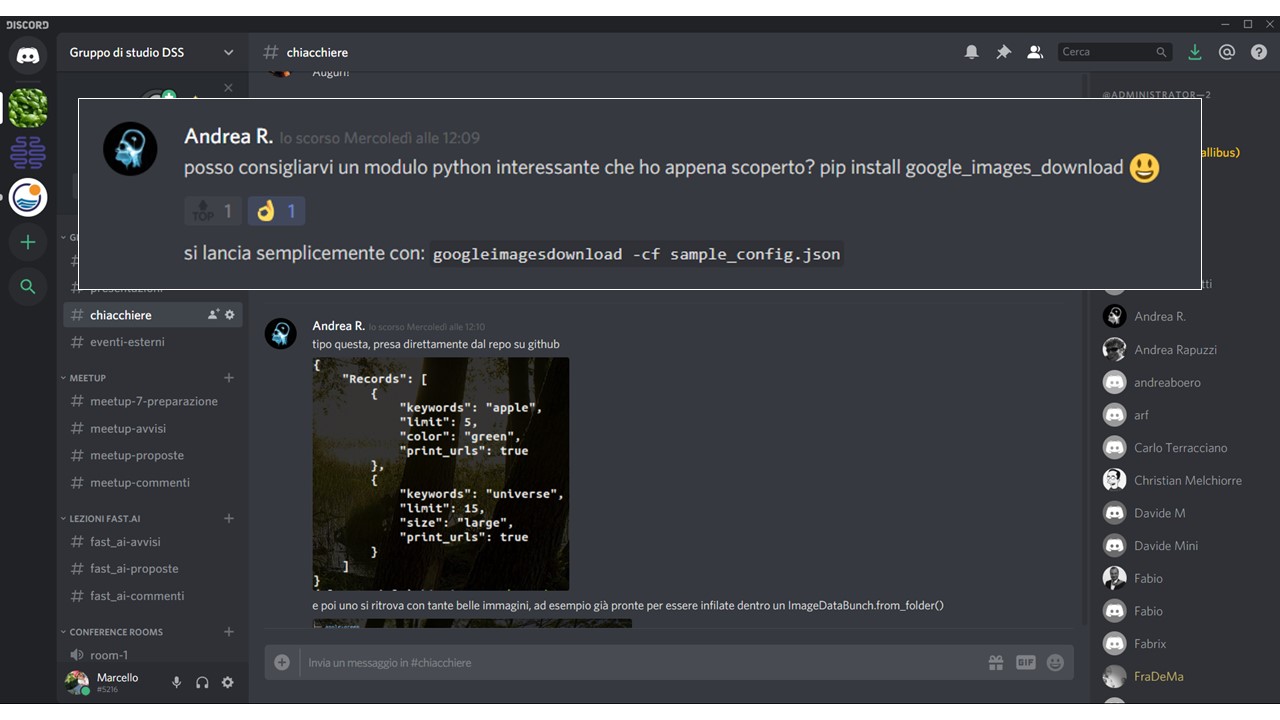Open Discord home button
The height and width of the screenshot is (720, 1280).
pos(28,55)
